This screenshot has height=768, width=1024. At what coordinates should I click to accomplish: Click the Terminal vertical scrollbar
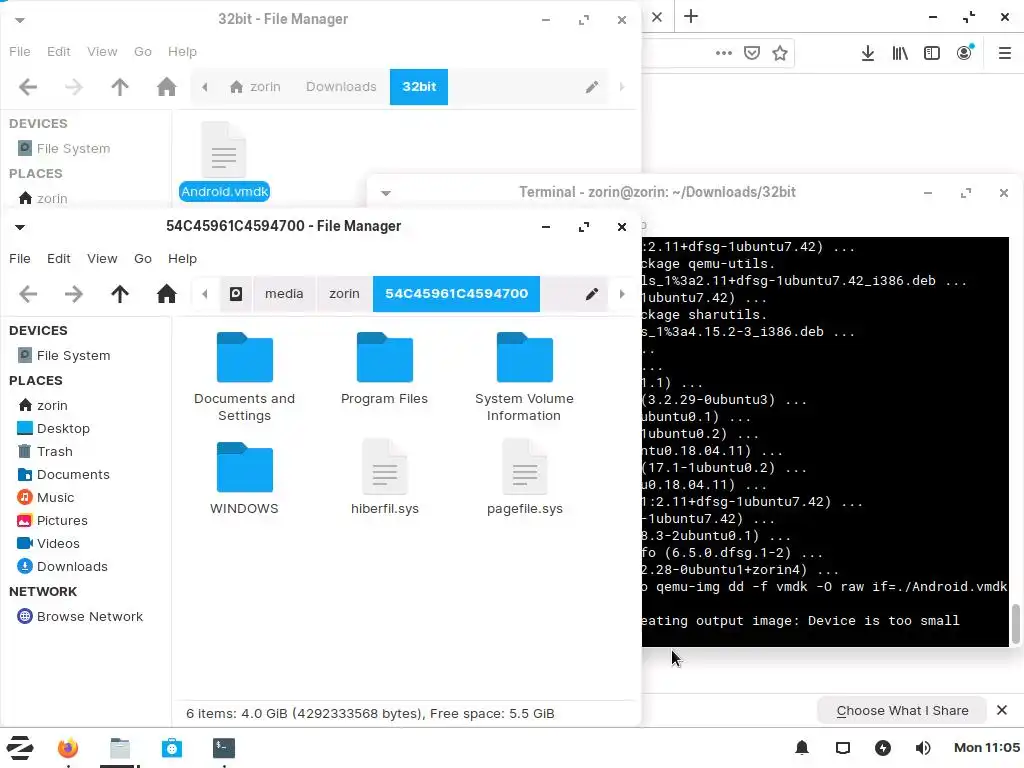tap(1016, 624)
